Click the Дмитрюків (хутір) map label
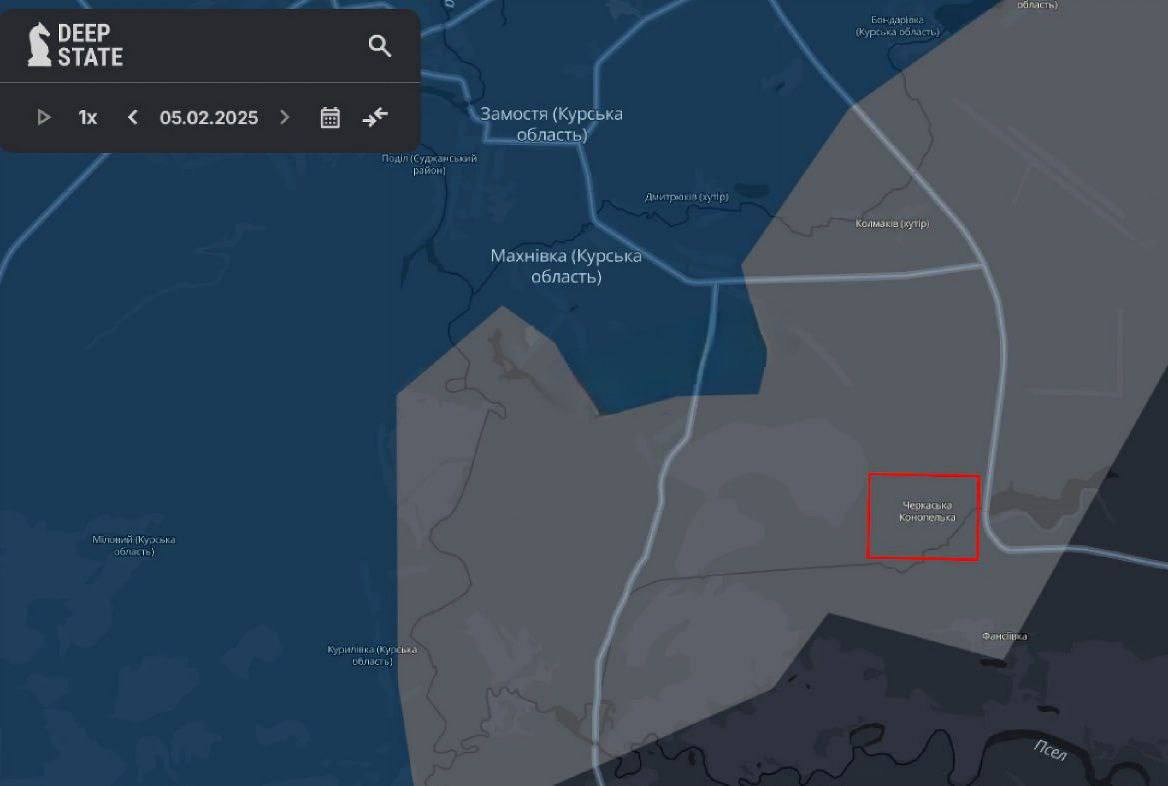The image size is (1168, 786). click(686, 196)
